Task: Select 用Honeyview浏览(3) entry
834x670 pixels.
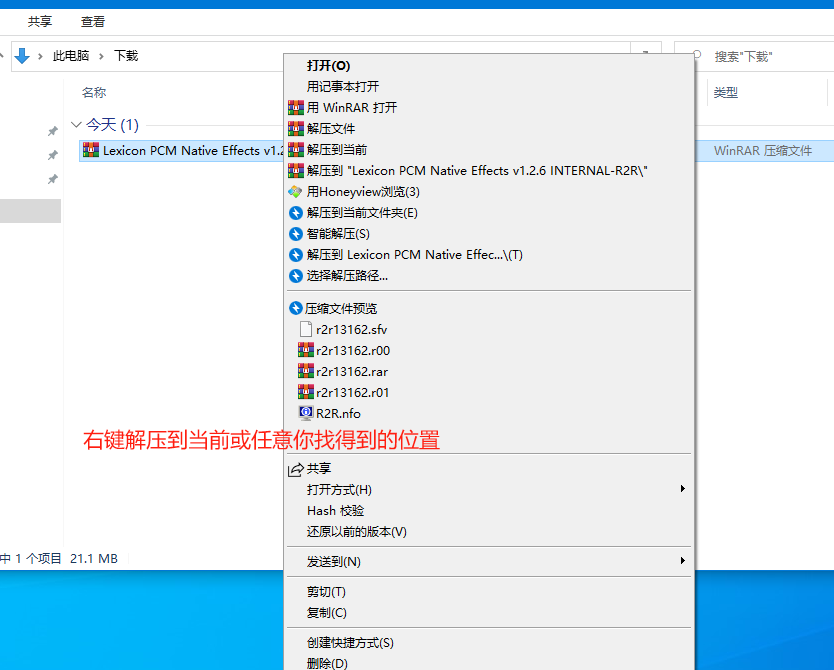Action: [x=489, y=191]
